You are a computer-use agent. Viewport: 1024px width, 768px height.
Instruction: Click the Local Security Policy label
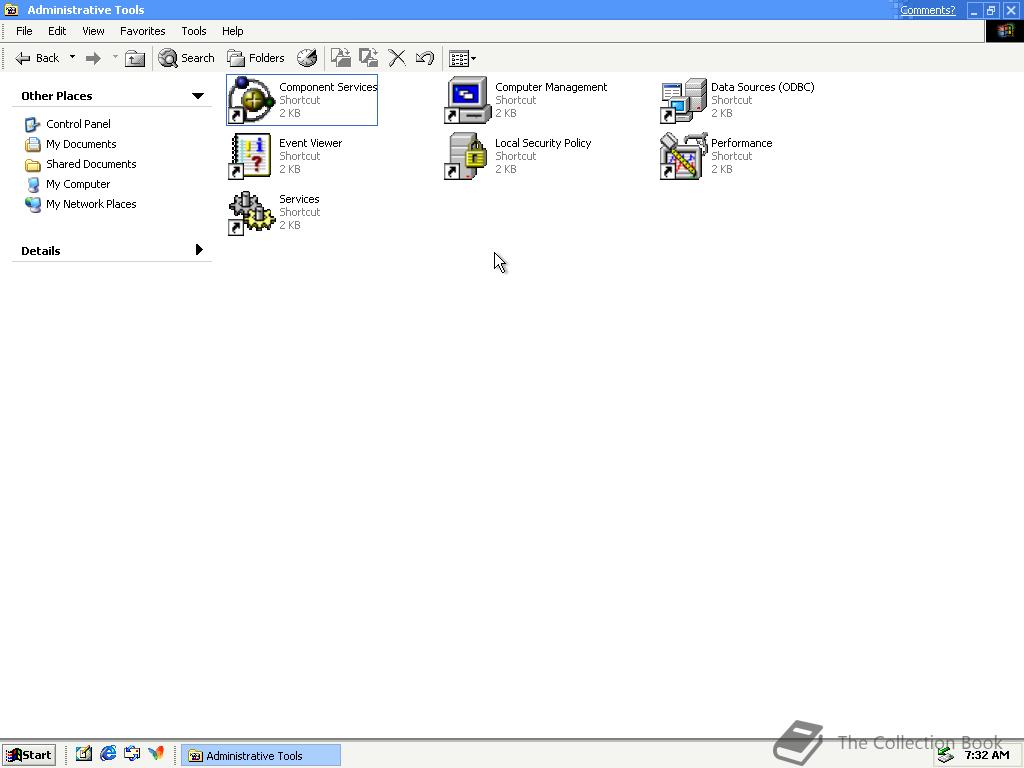[543, 143]
